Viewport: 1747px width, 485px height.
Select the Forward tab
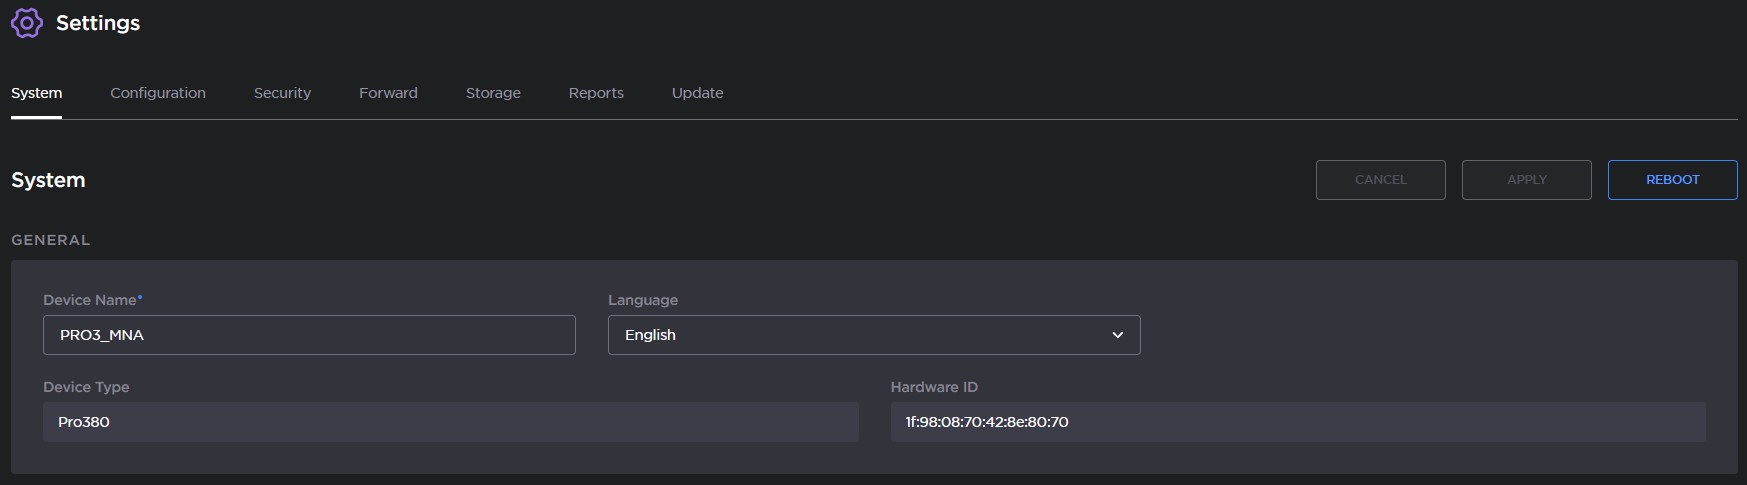(388, 93)
